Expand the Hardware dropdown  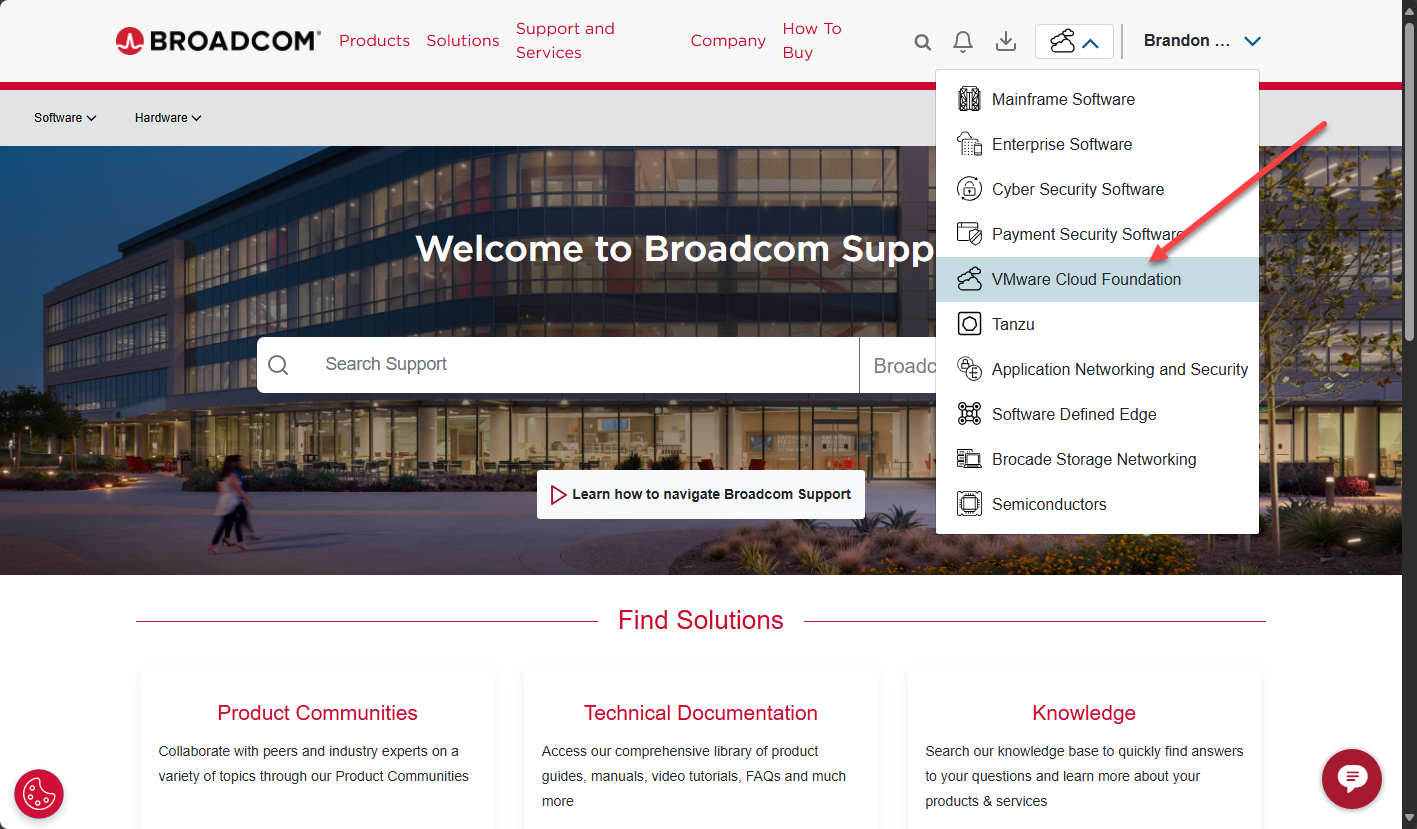(x=168, y=118)
